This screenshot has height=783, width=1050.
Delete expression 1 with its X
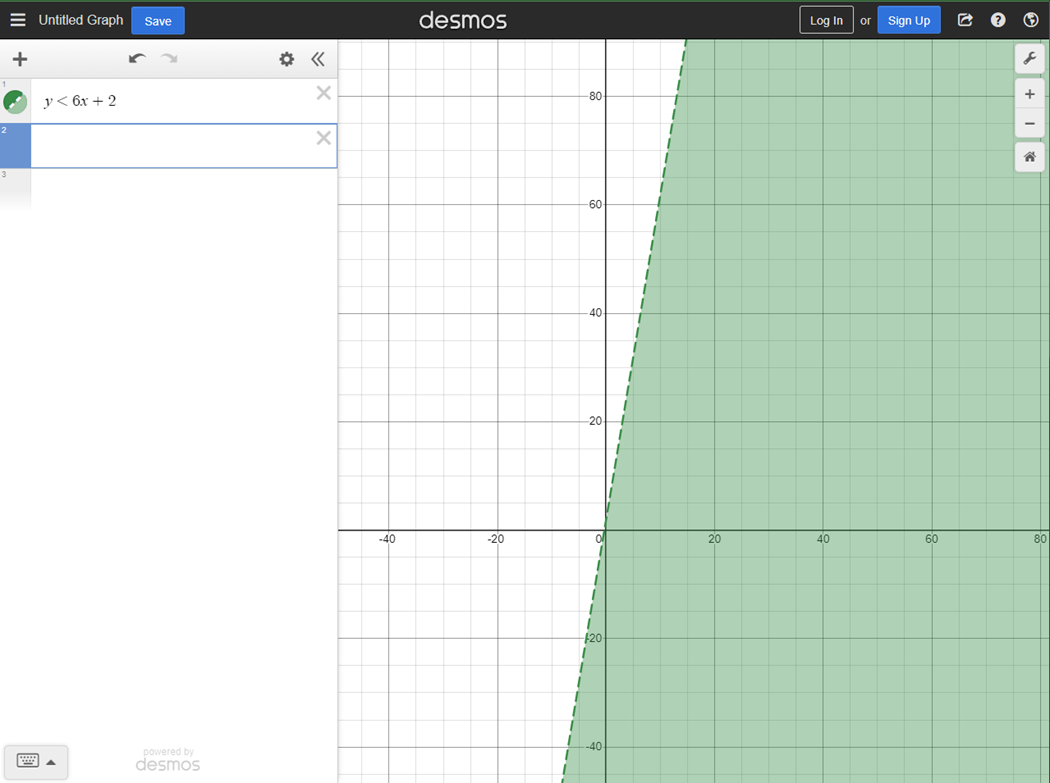click(x=323, y=93)
